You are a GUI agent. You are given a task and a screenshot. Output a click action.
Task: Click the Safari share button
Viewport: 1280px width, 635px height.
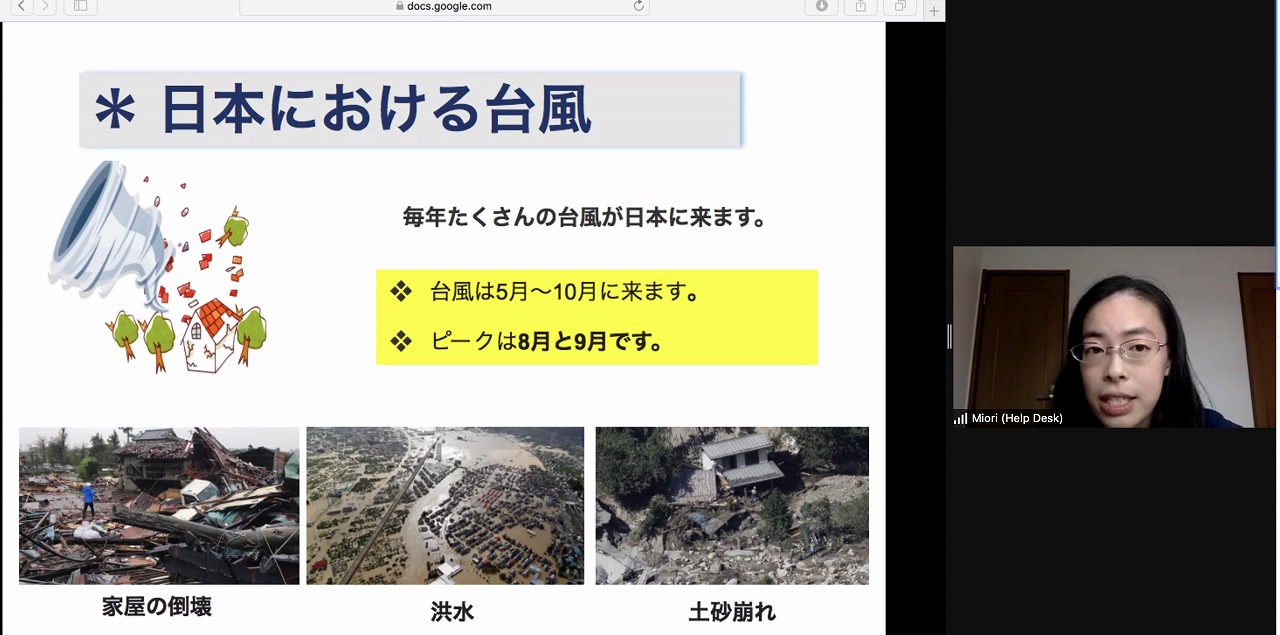861,6
